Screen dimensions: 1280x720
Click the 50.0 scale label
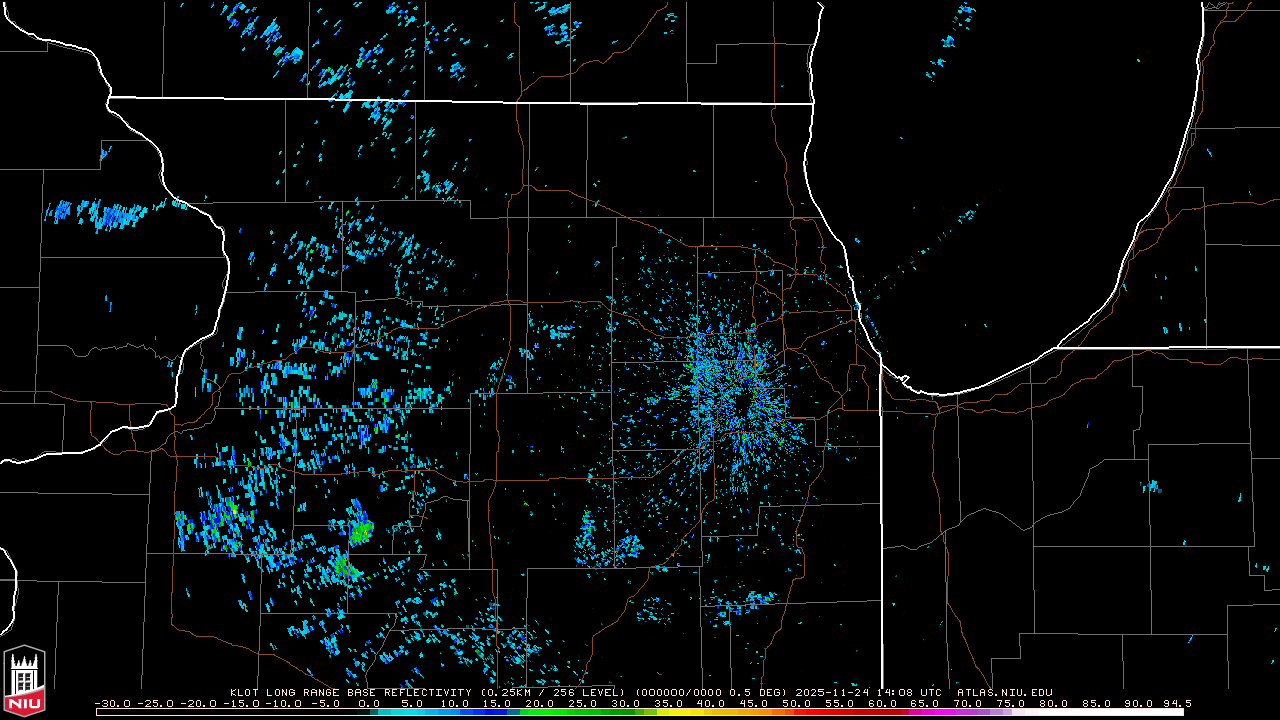coord(798,703)
